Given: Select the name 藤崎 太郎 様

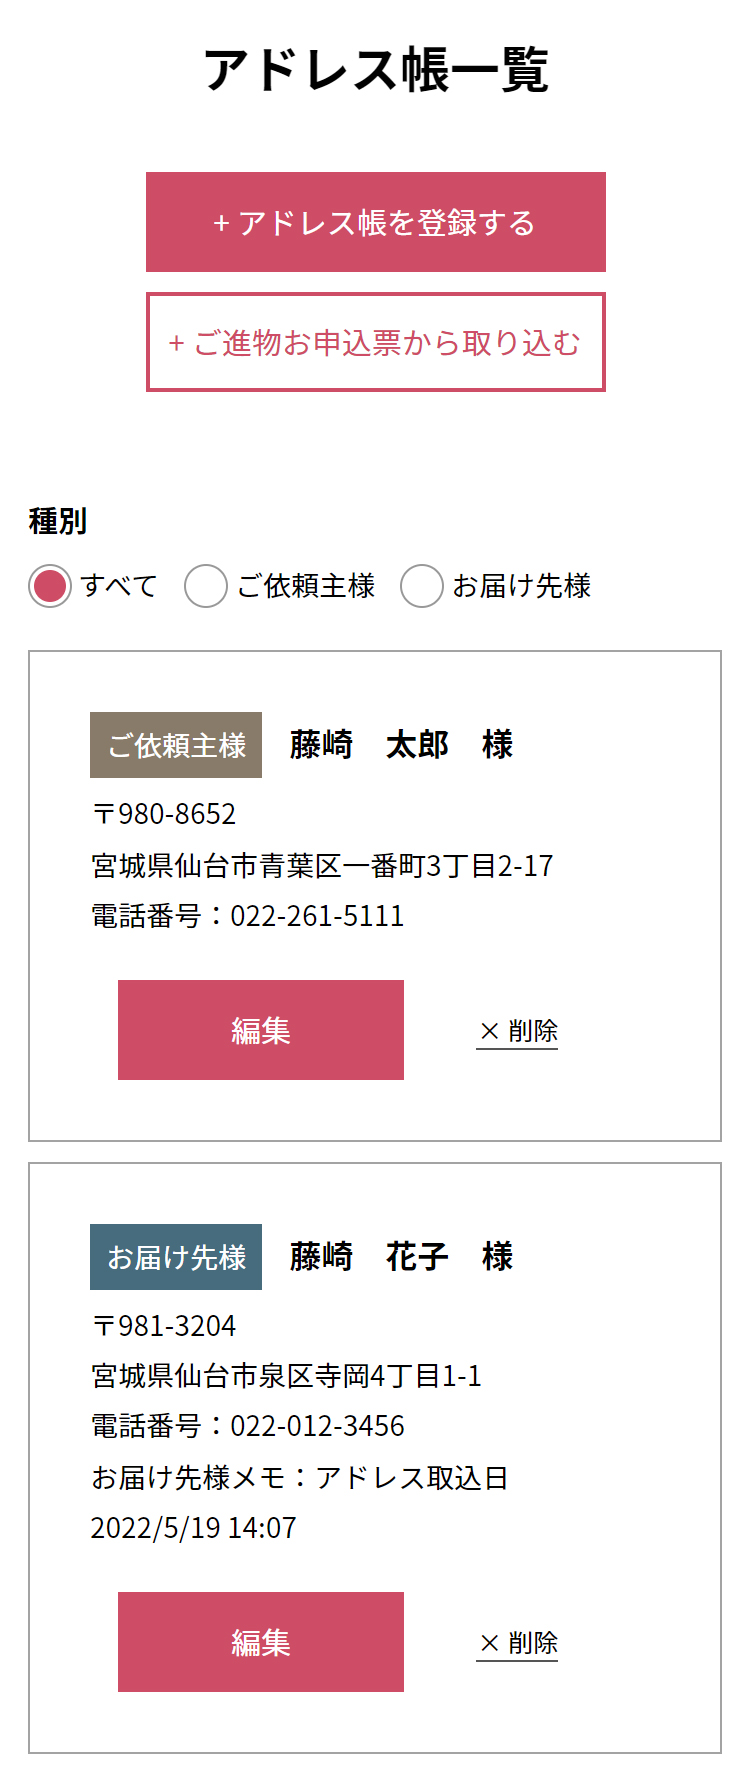Looking at the screenshot, I should [401, 745].
